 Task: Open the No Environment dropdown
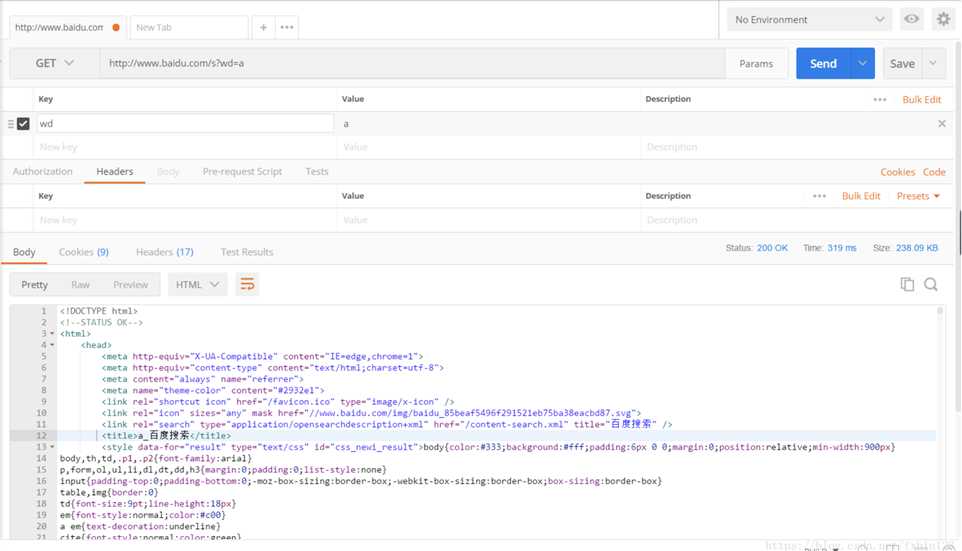(x=810, y=20)
